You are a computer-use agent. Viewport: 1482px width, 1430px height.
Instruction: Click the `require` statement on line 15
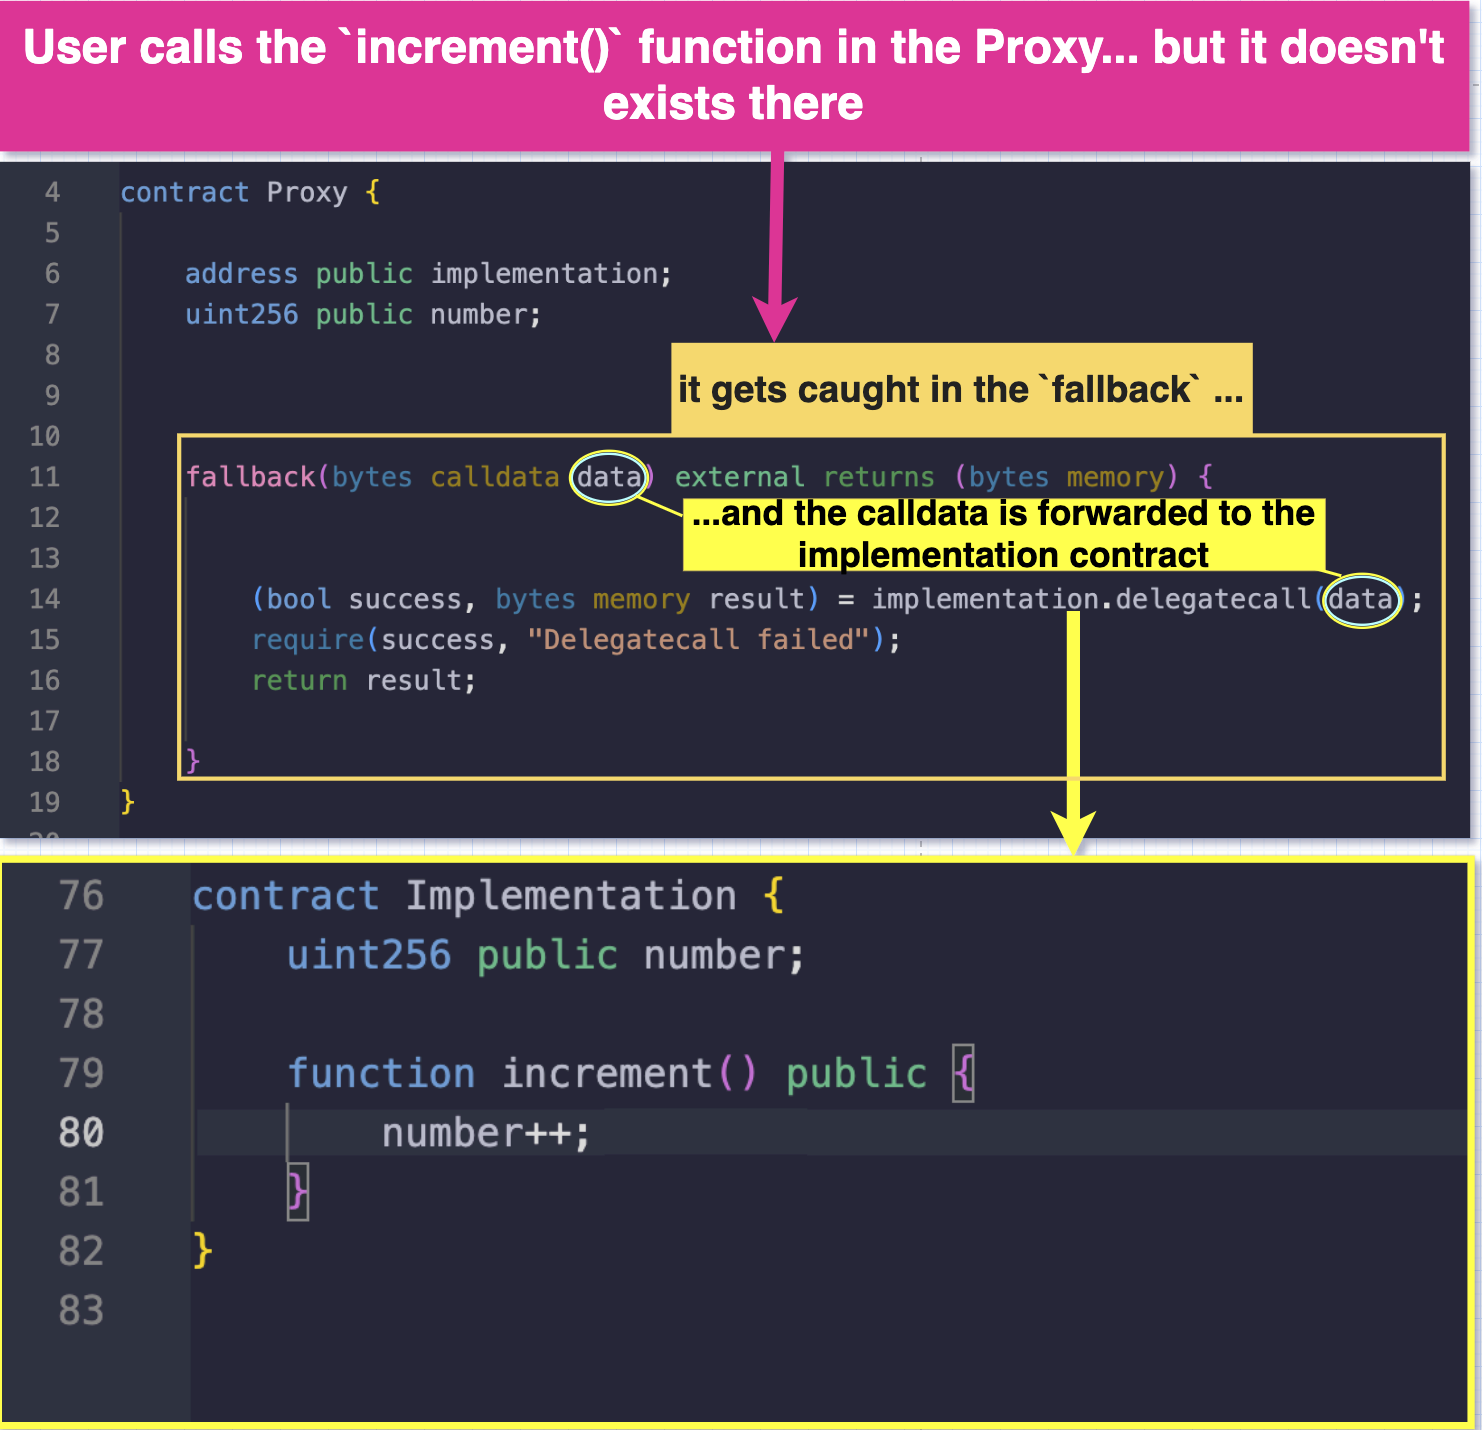click(575, 639)
